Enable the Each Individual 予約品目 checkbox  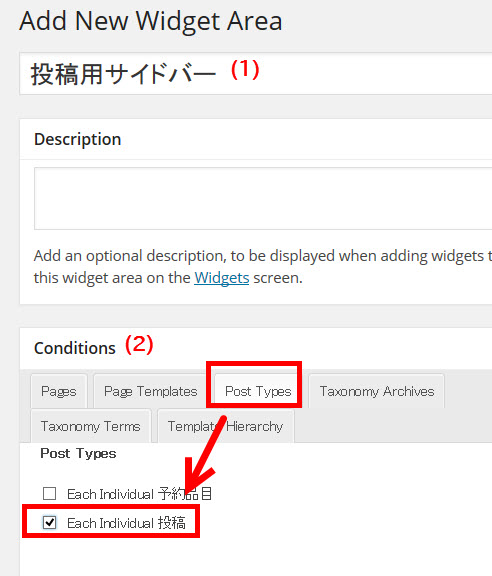click(x=50, y=494)
